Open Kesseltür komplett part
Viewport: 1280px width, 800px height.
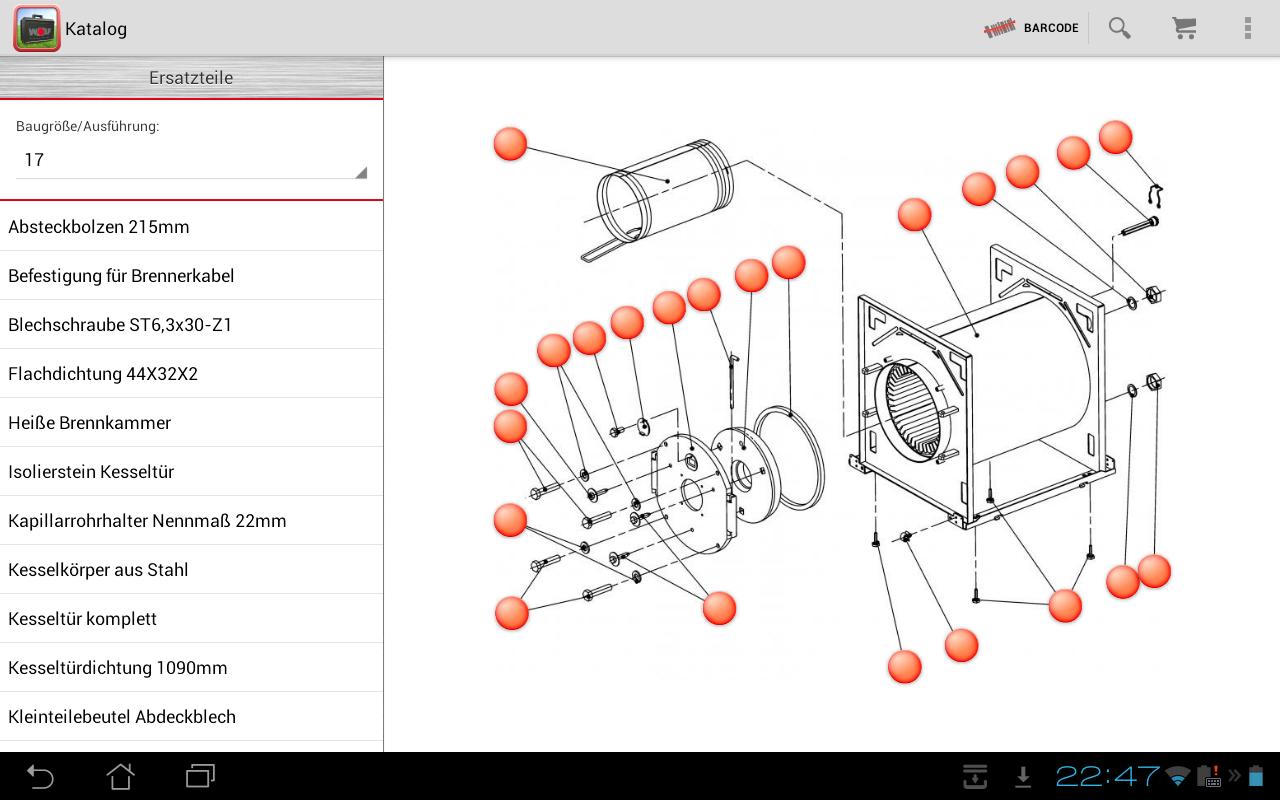[x=191, y=619]
